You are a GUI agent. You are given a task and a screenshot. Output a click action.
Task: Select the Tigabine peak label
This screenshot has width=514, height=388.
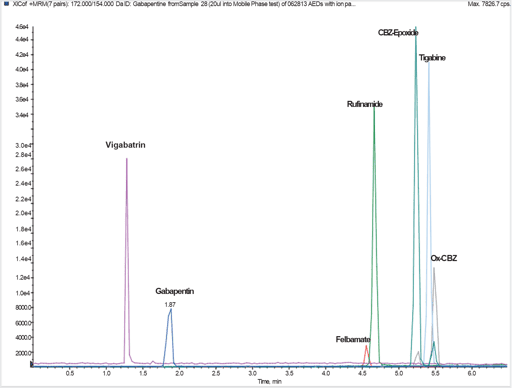(x=432, y=58)
